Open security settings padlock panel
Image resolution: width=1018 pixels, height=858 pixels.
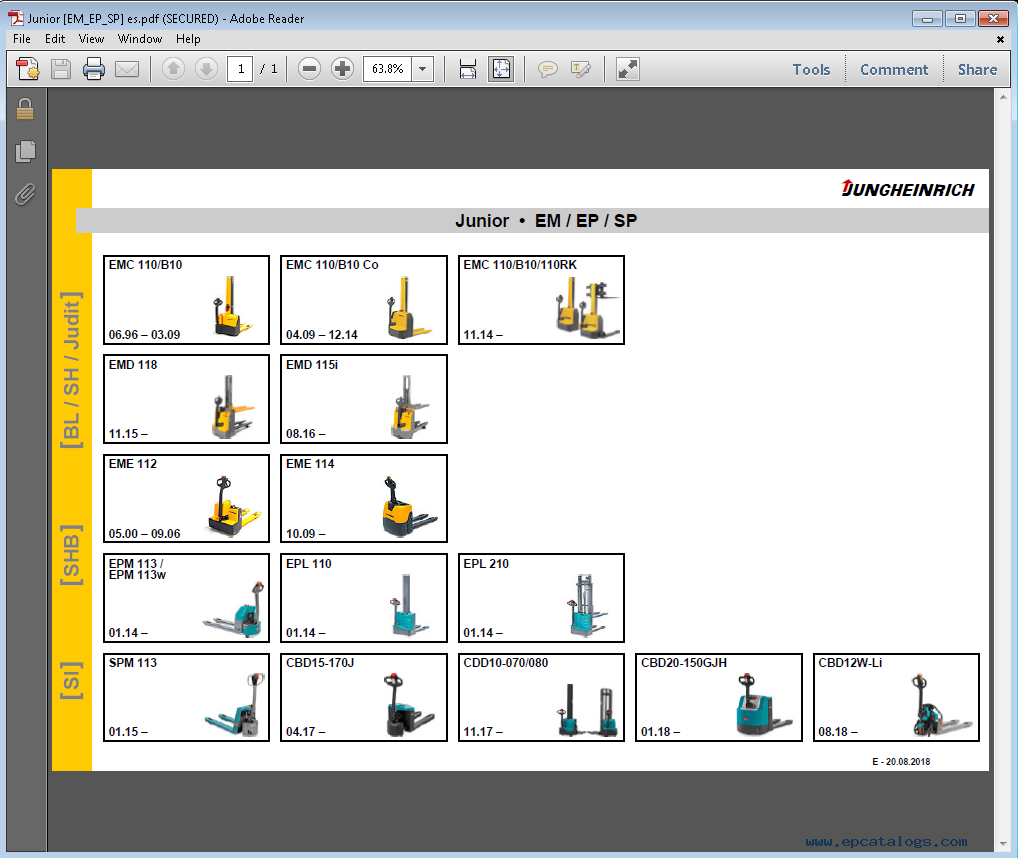(x=25, y=109)
